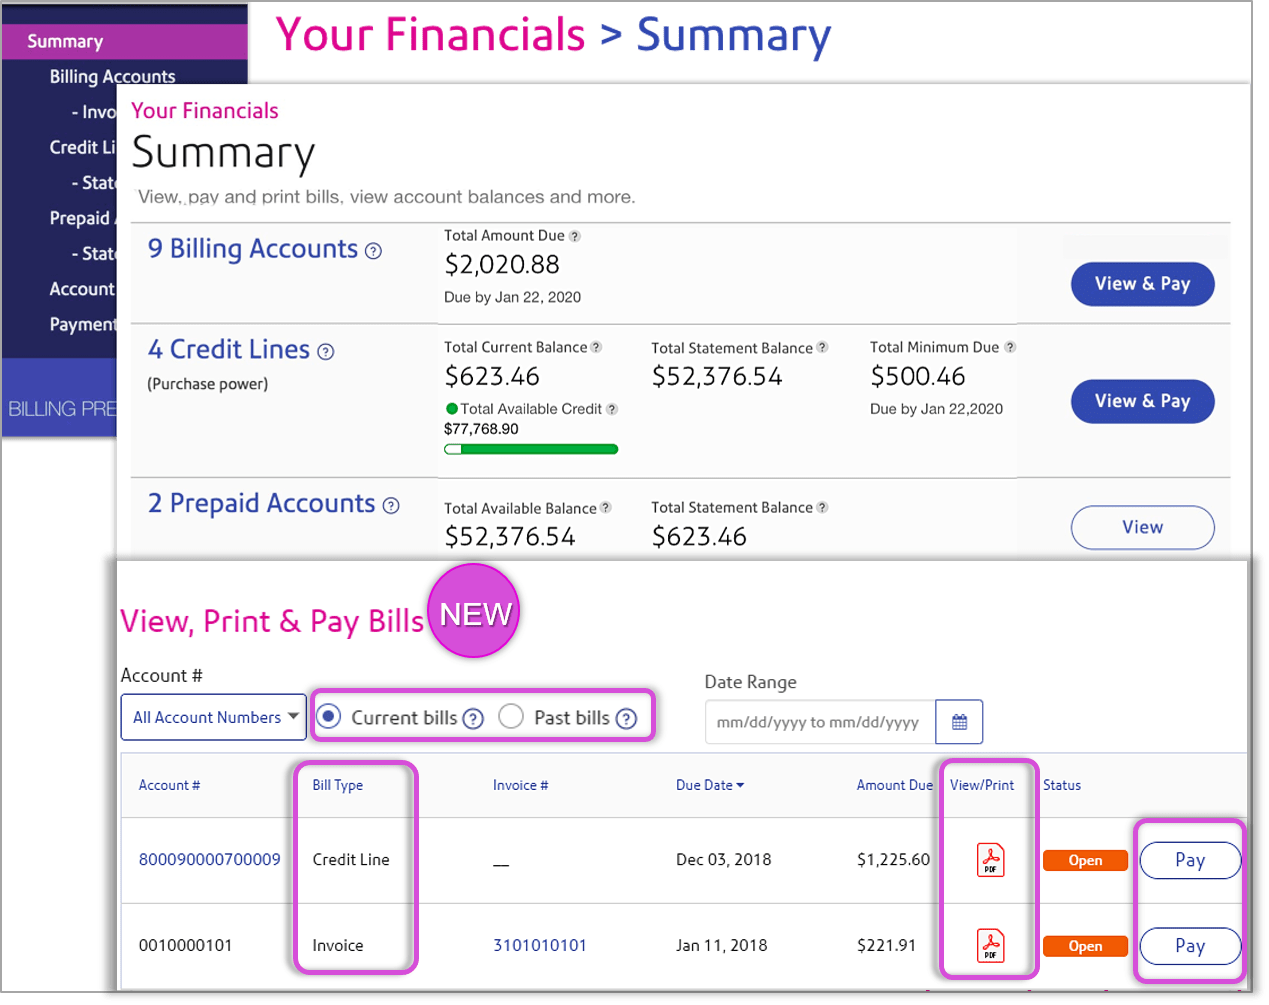Open the Current bills help icon
The image size is (1269, 1005).
coord(471,717)
